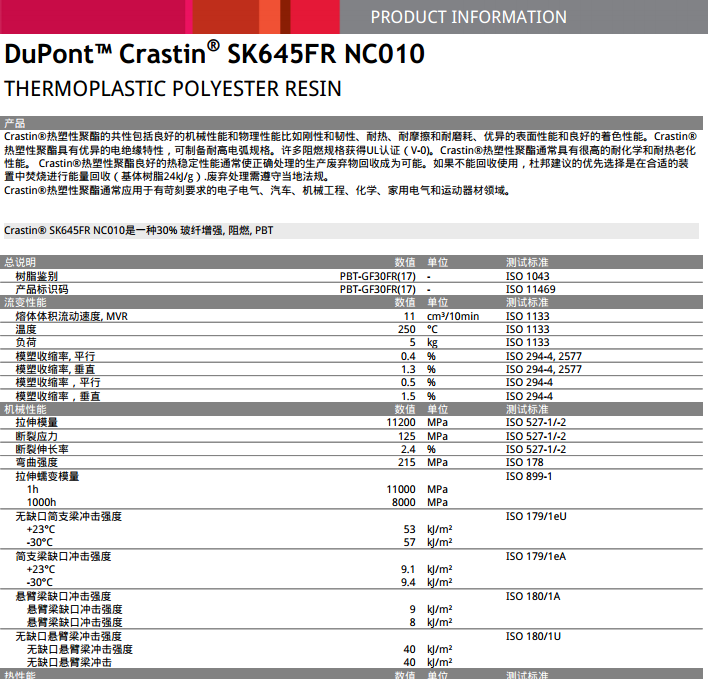Click the value 9 for 悬臂梁缺口冲击强度
The width and height of the screenshot is (708, 679).
pyautogui.click(x=412, y=609)
